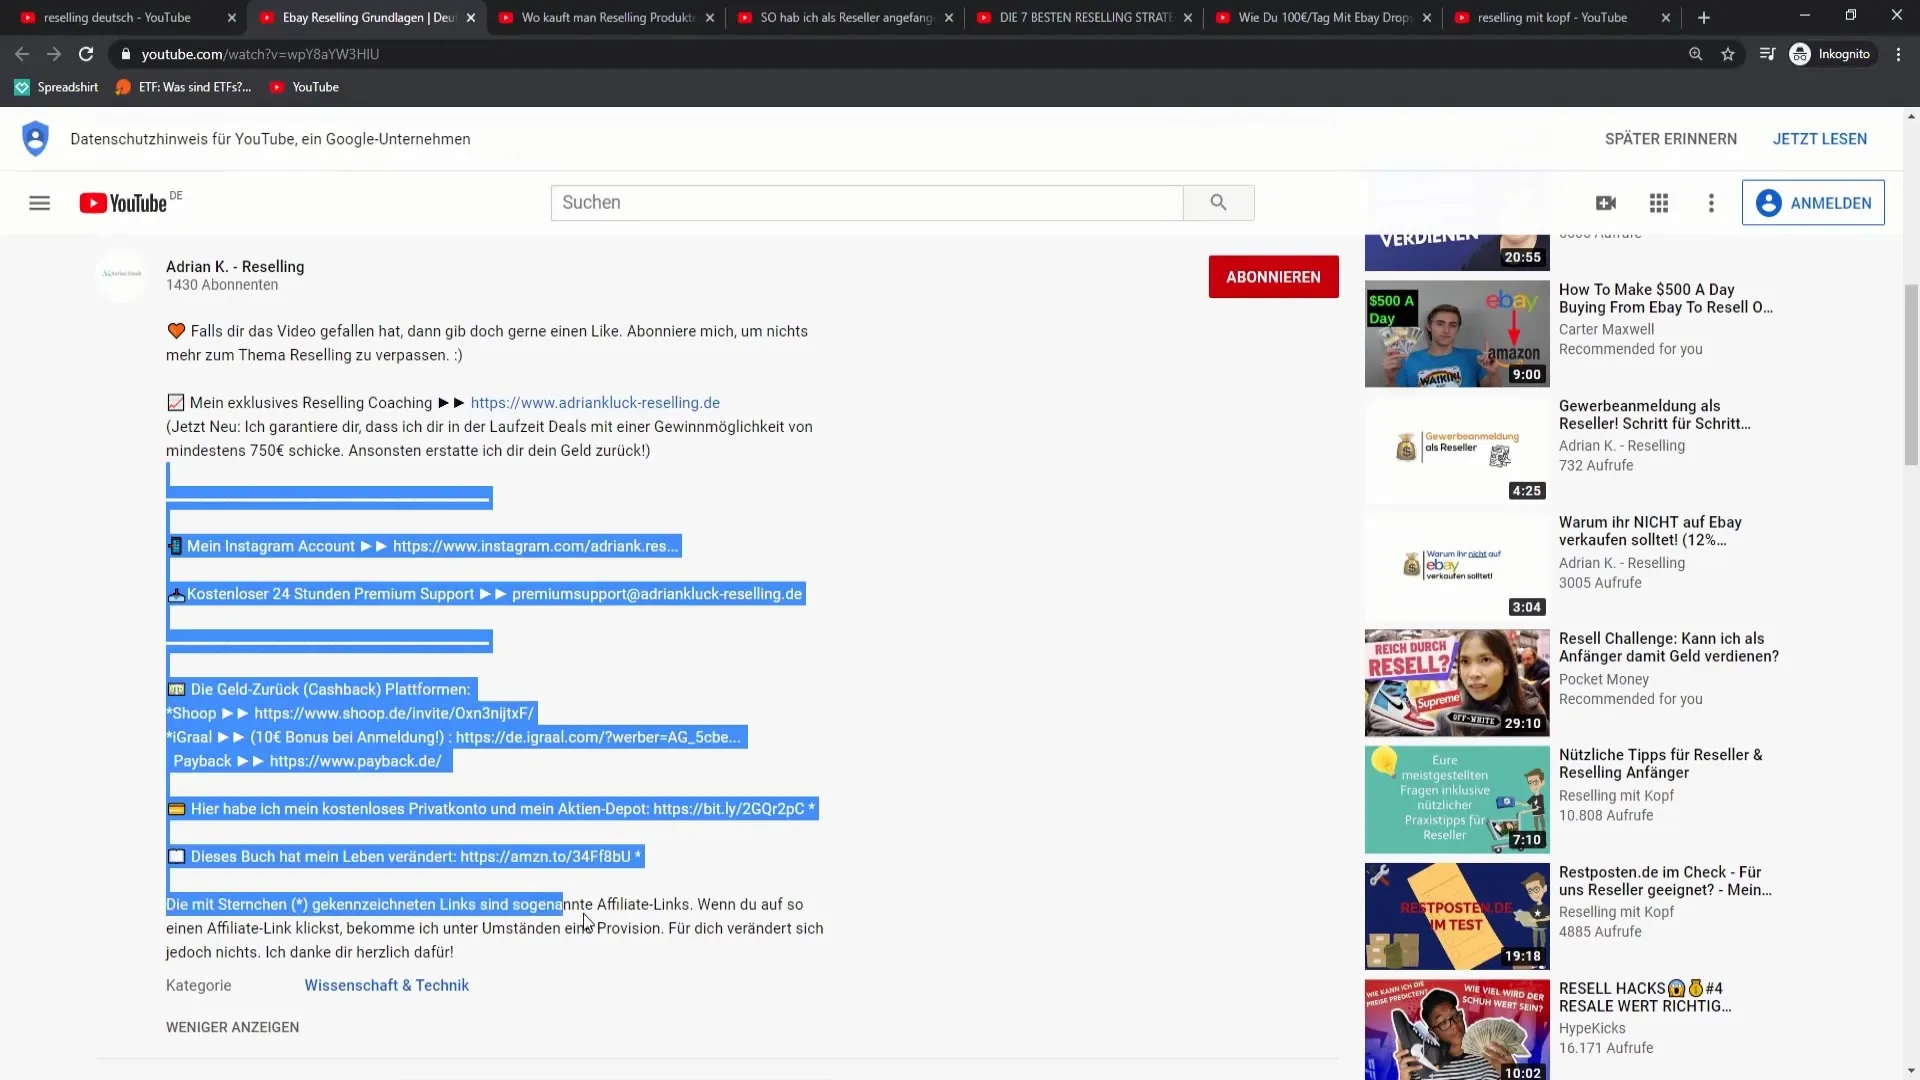Open the media control icon in toolbar

pos(1767,54)
